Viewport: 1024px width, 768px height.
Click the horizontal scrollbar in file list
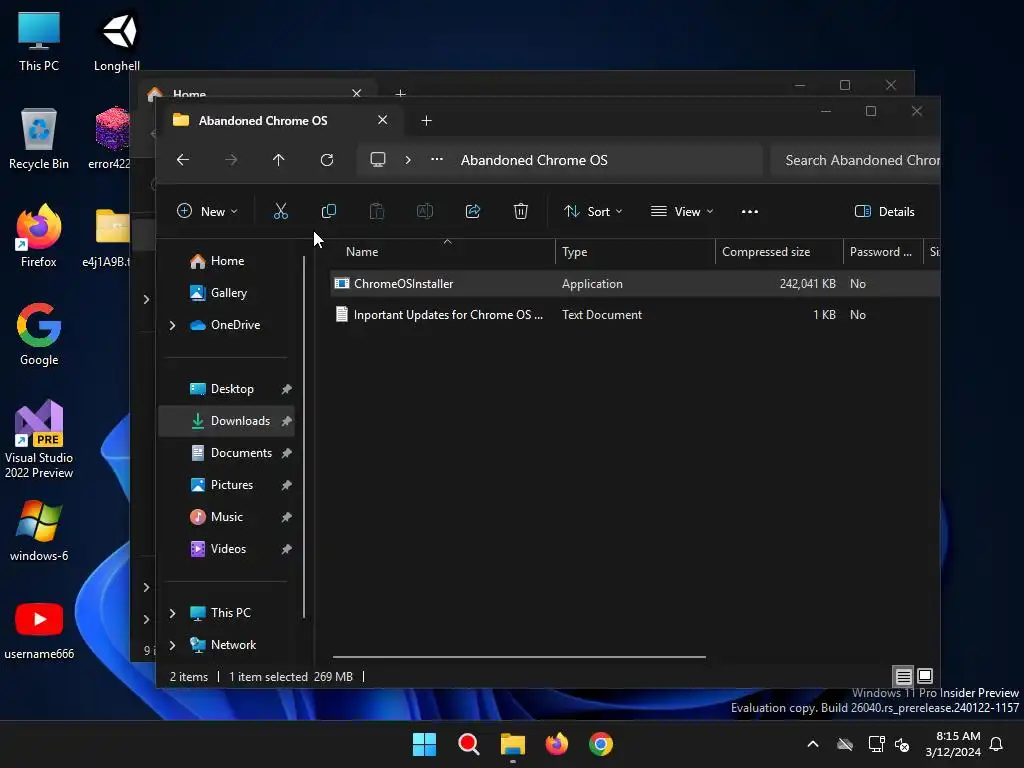(x=519, y=657)
